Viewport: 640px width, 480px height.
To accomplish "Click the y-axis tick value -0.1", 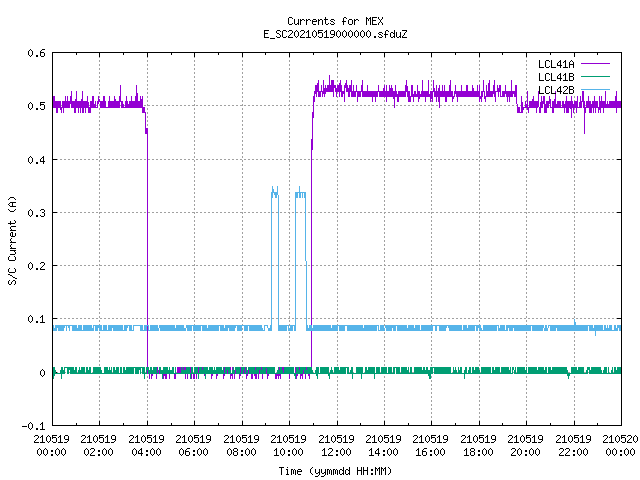I will click(x=33, y=426).
